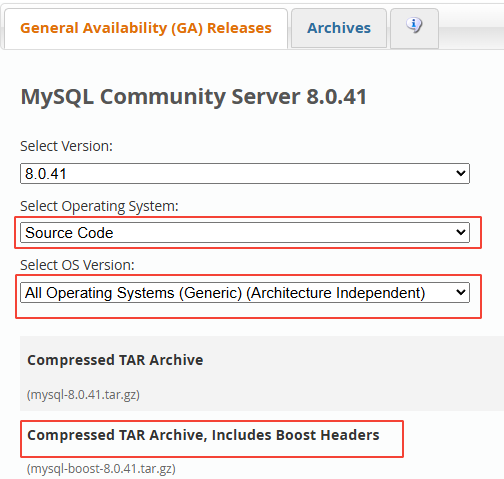Click the mysql-boost-8.0.41.tar.gz file name

[x=101, y=469]
